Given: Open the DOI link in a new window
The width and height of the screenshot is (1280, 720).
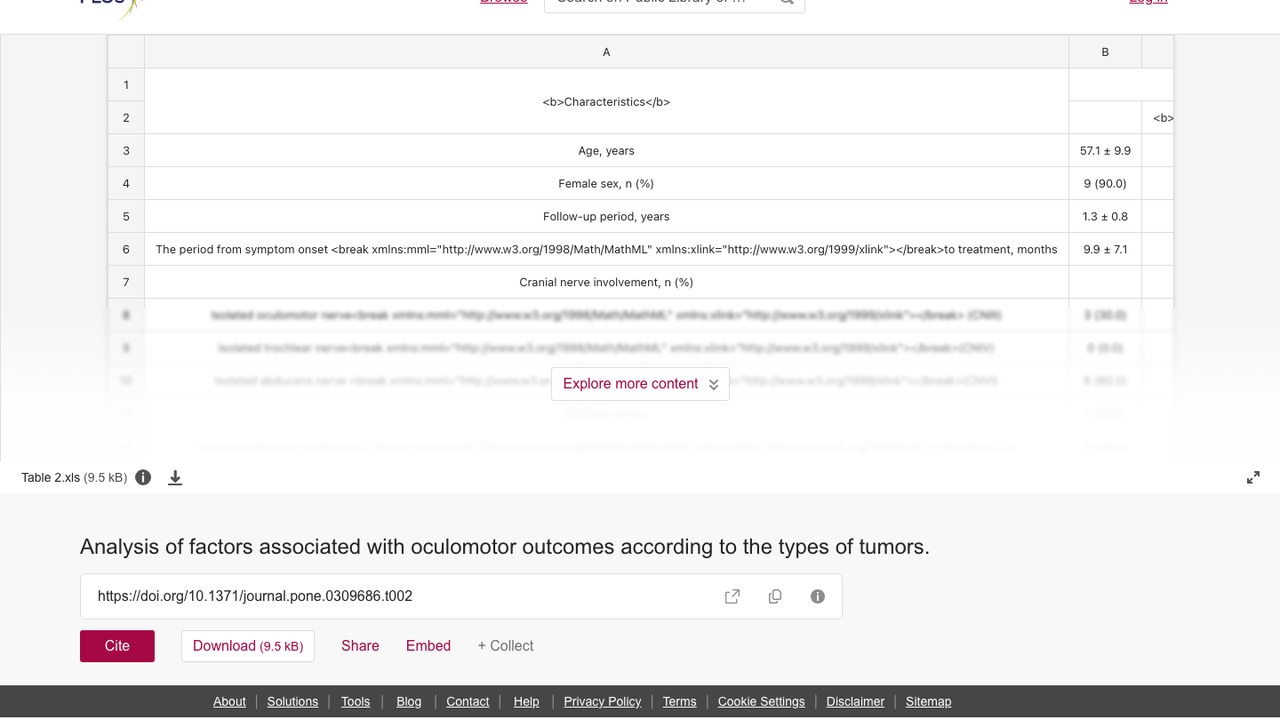Looking at the screenshot, I should (x=732, y=596).
